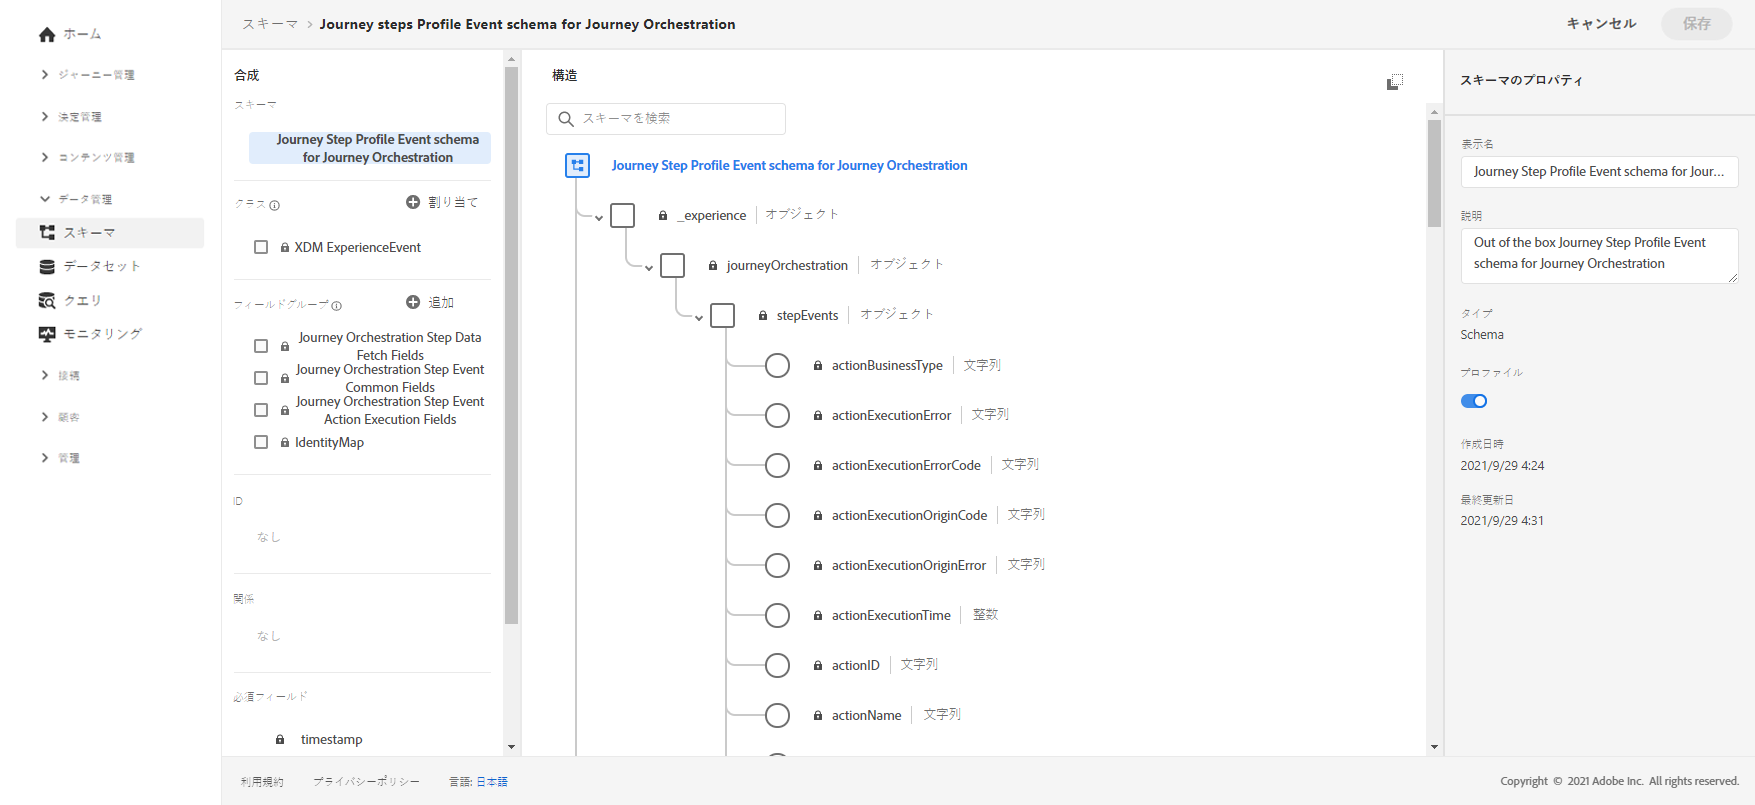Open the データセット (Datasets) sidebar icon
The width and height of the screenshot is (1755, 805).
47,267
